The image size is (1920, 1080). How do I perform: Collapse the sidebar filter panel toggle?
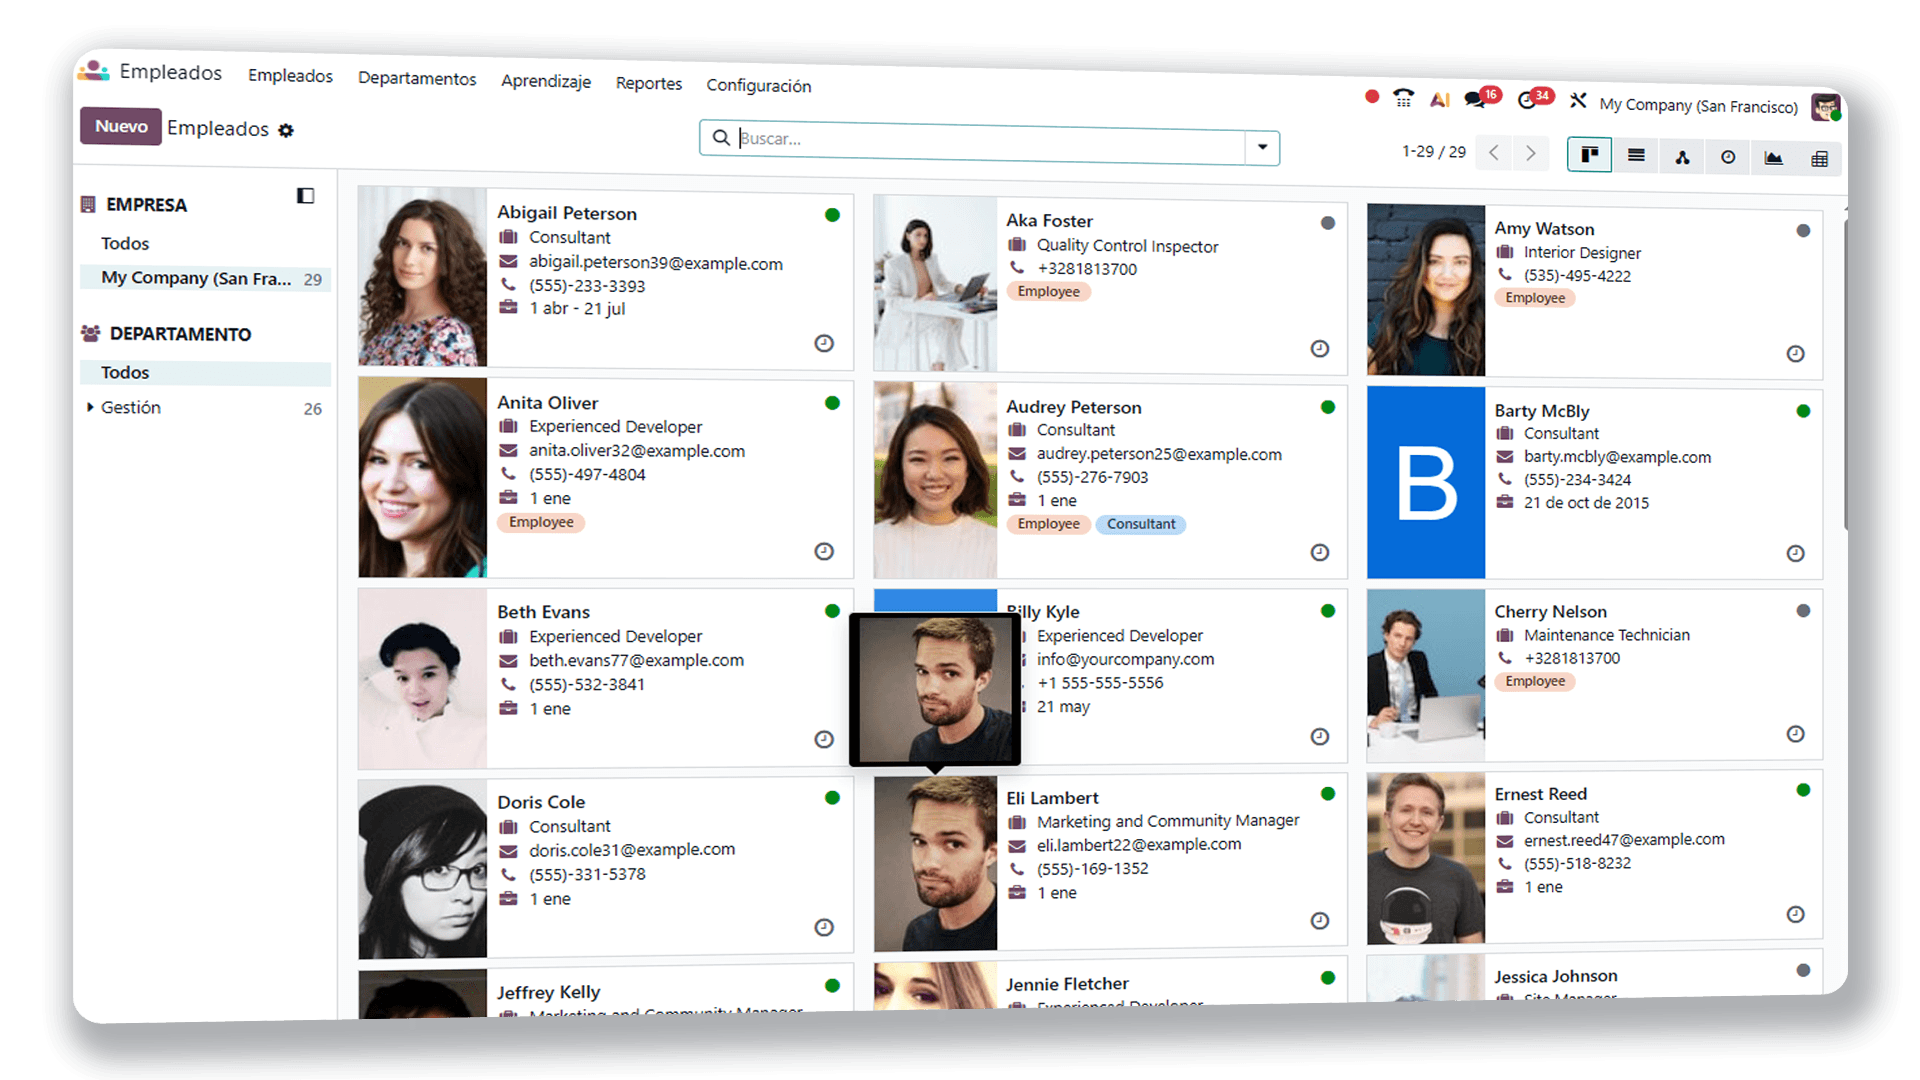[x=306, y=196]
